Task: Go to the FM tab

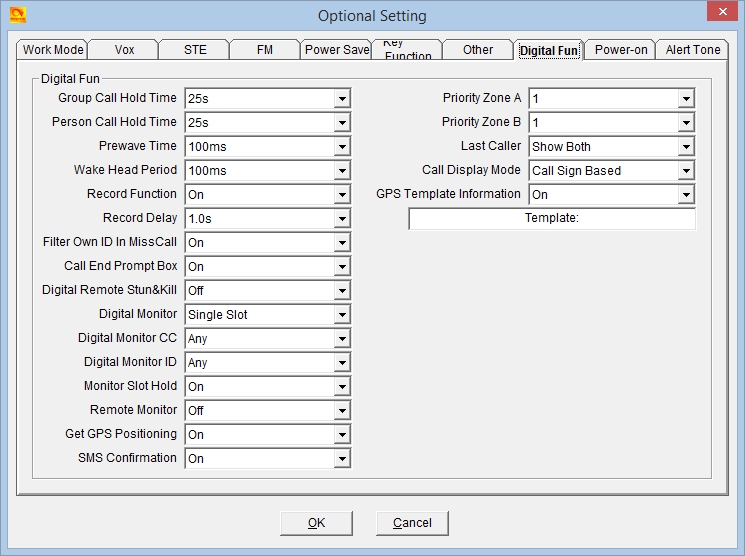Action: (x=265, y=49)
